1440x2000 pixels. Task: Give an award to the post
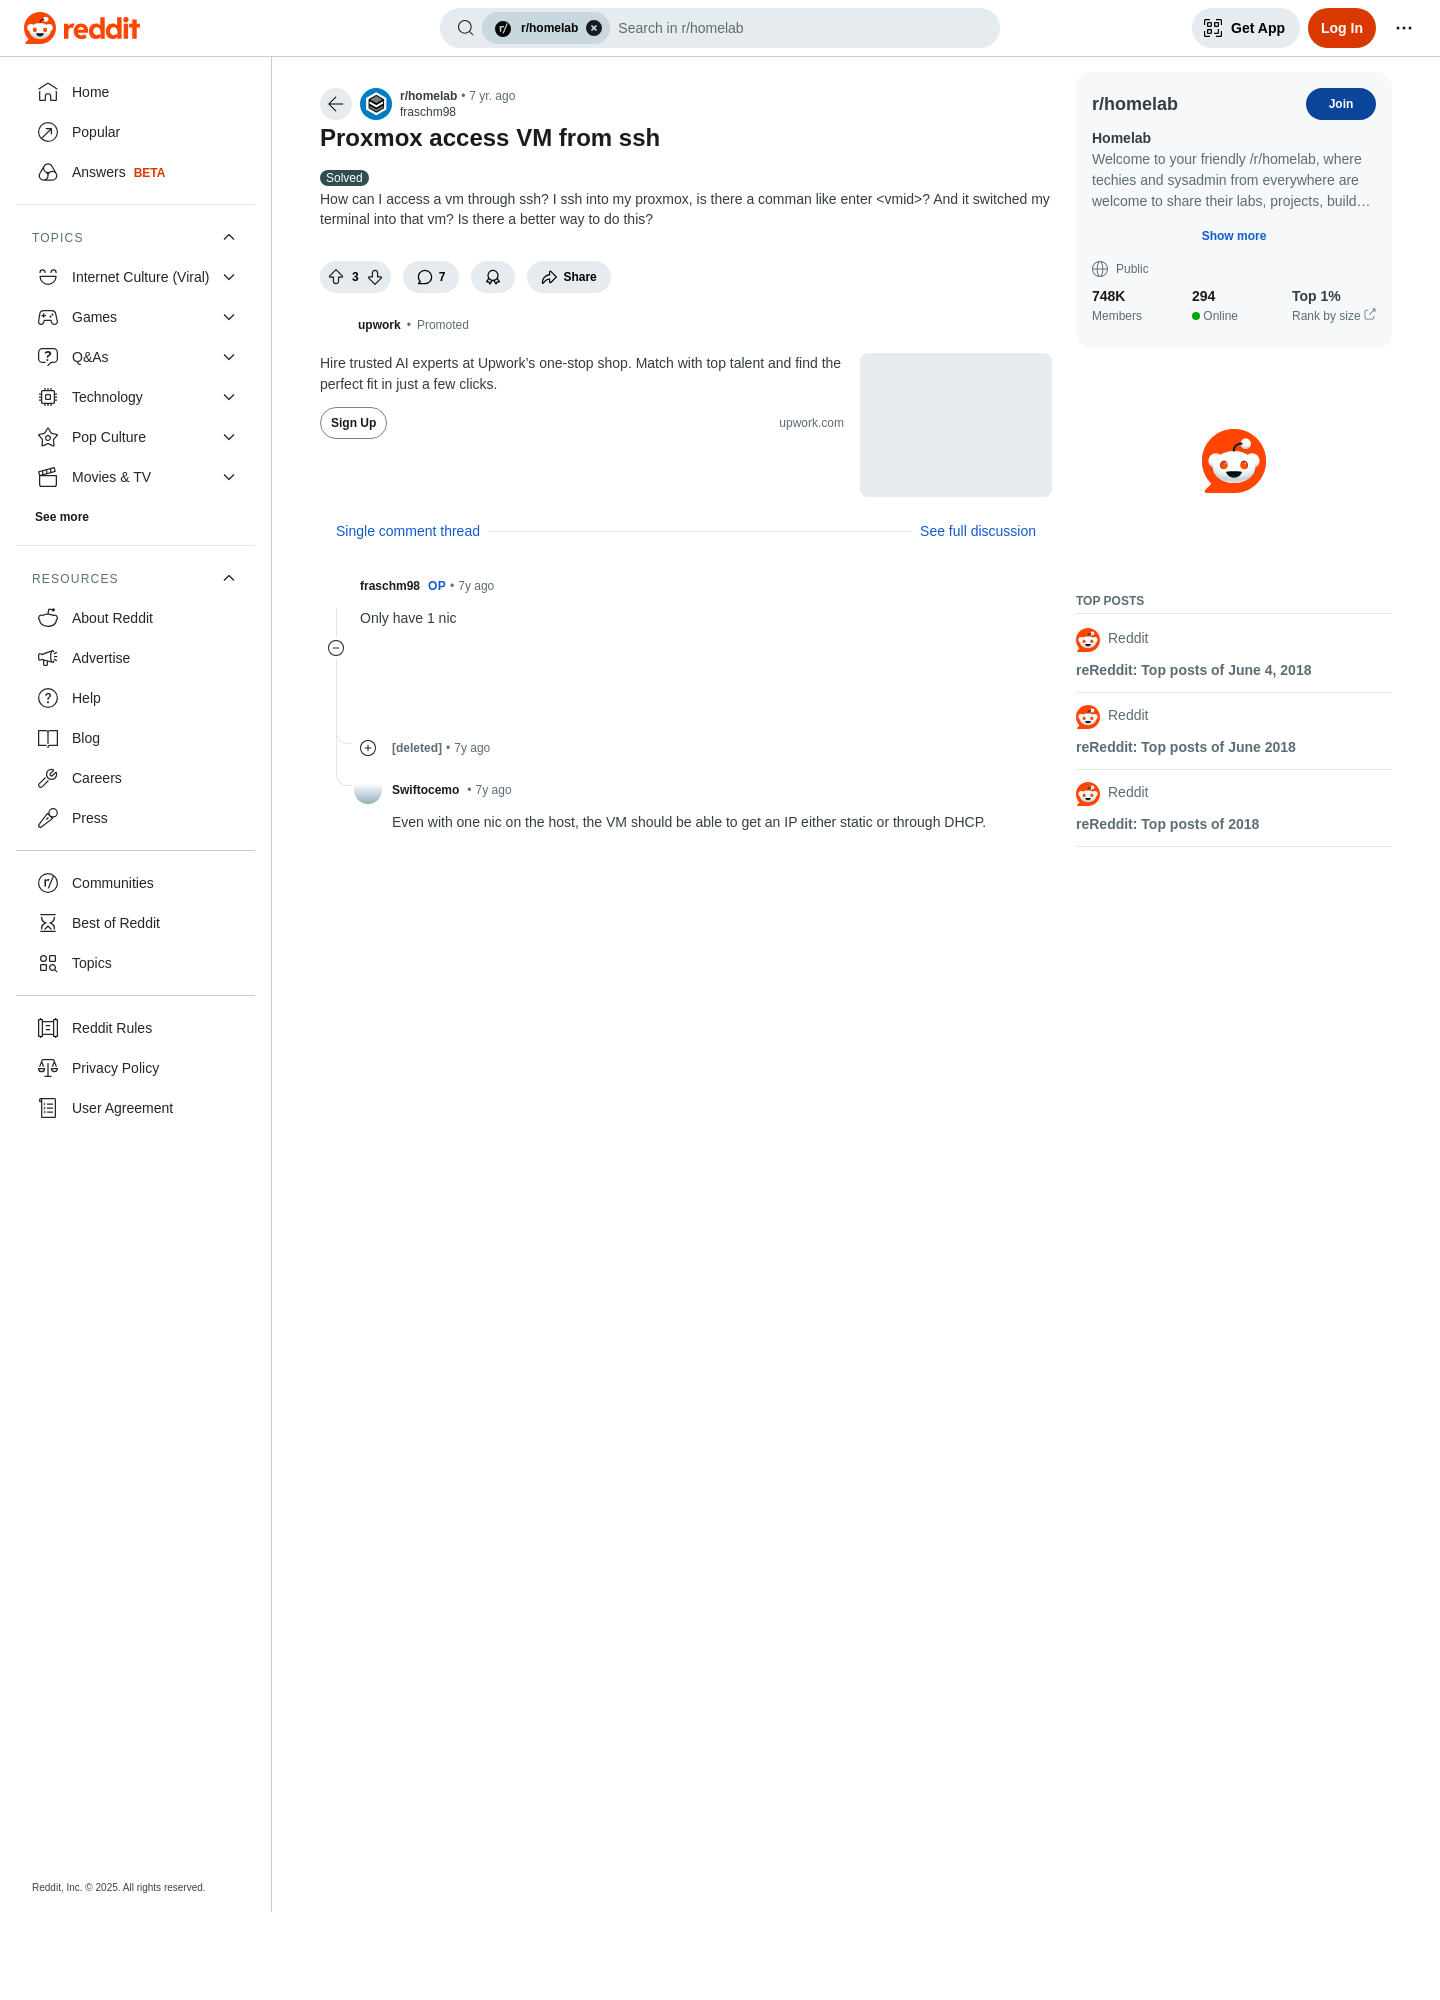tap(493, 277)
